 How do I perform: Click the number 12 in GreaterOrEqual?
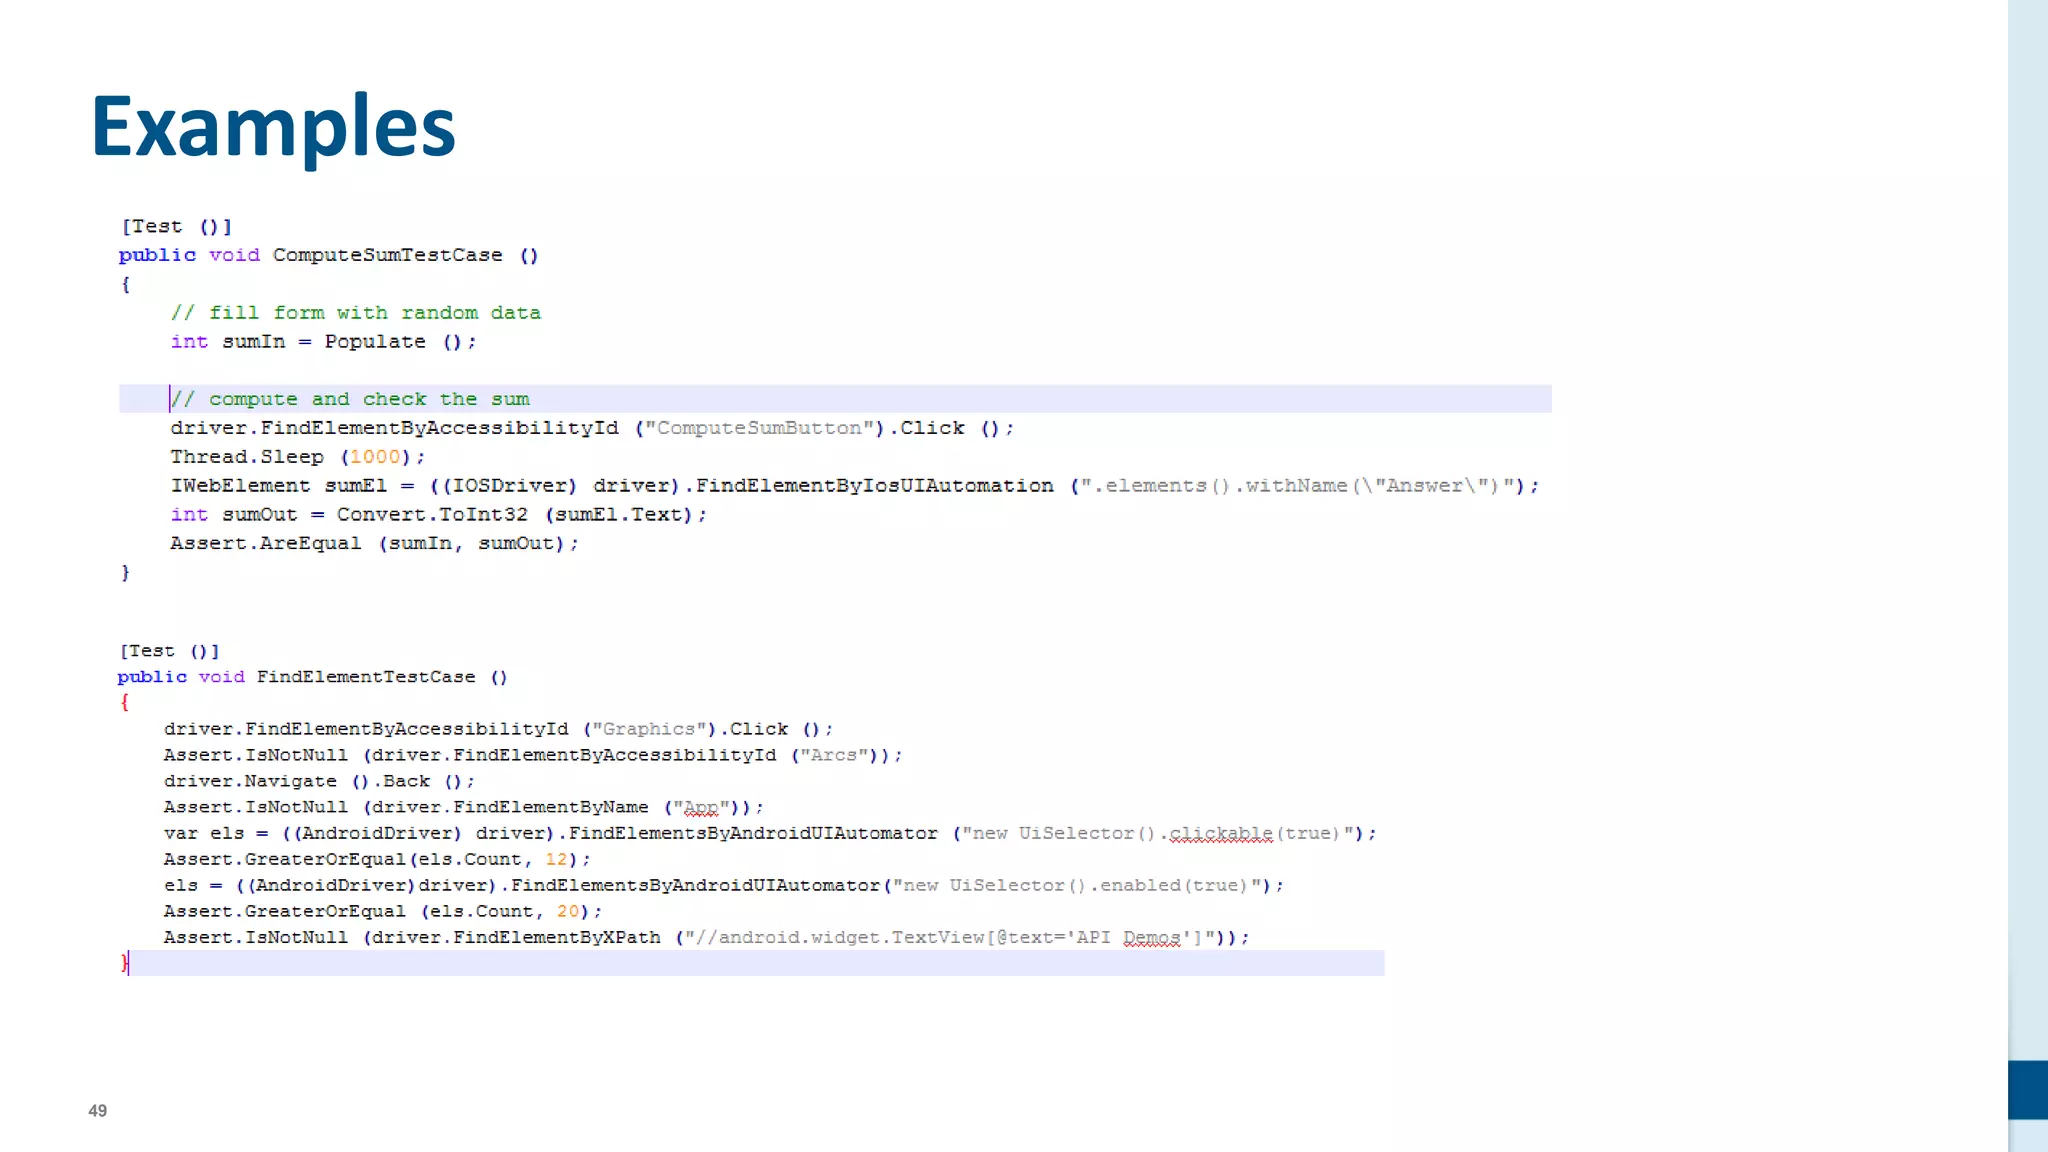point(556,859)
